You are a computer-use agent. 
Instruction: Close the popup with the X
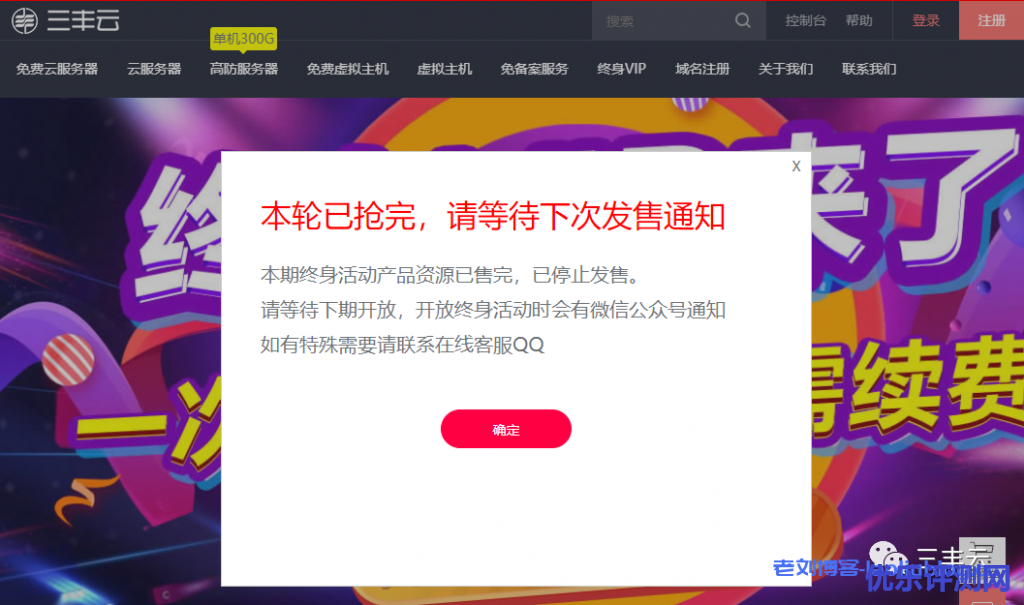(795, 166)
